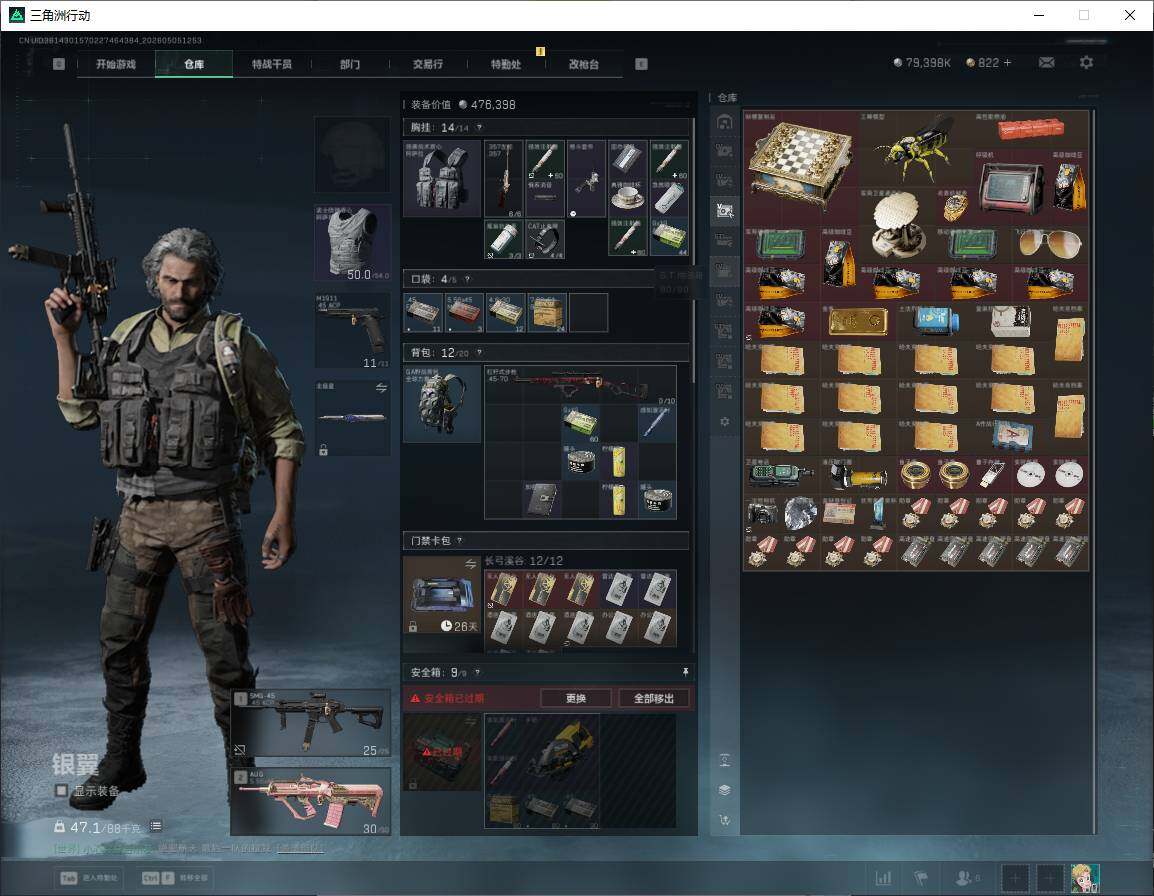Open weight details list icon beside 47.1

pyautogui.click(x=156, y=826)
